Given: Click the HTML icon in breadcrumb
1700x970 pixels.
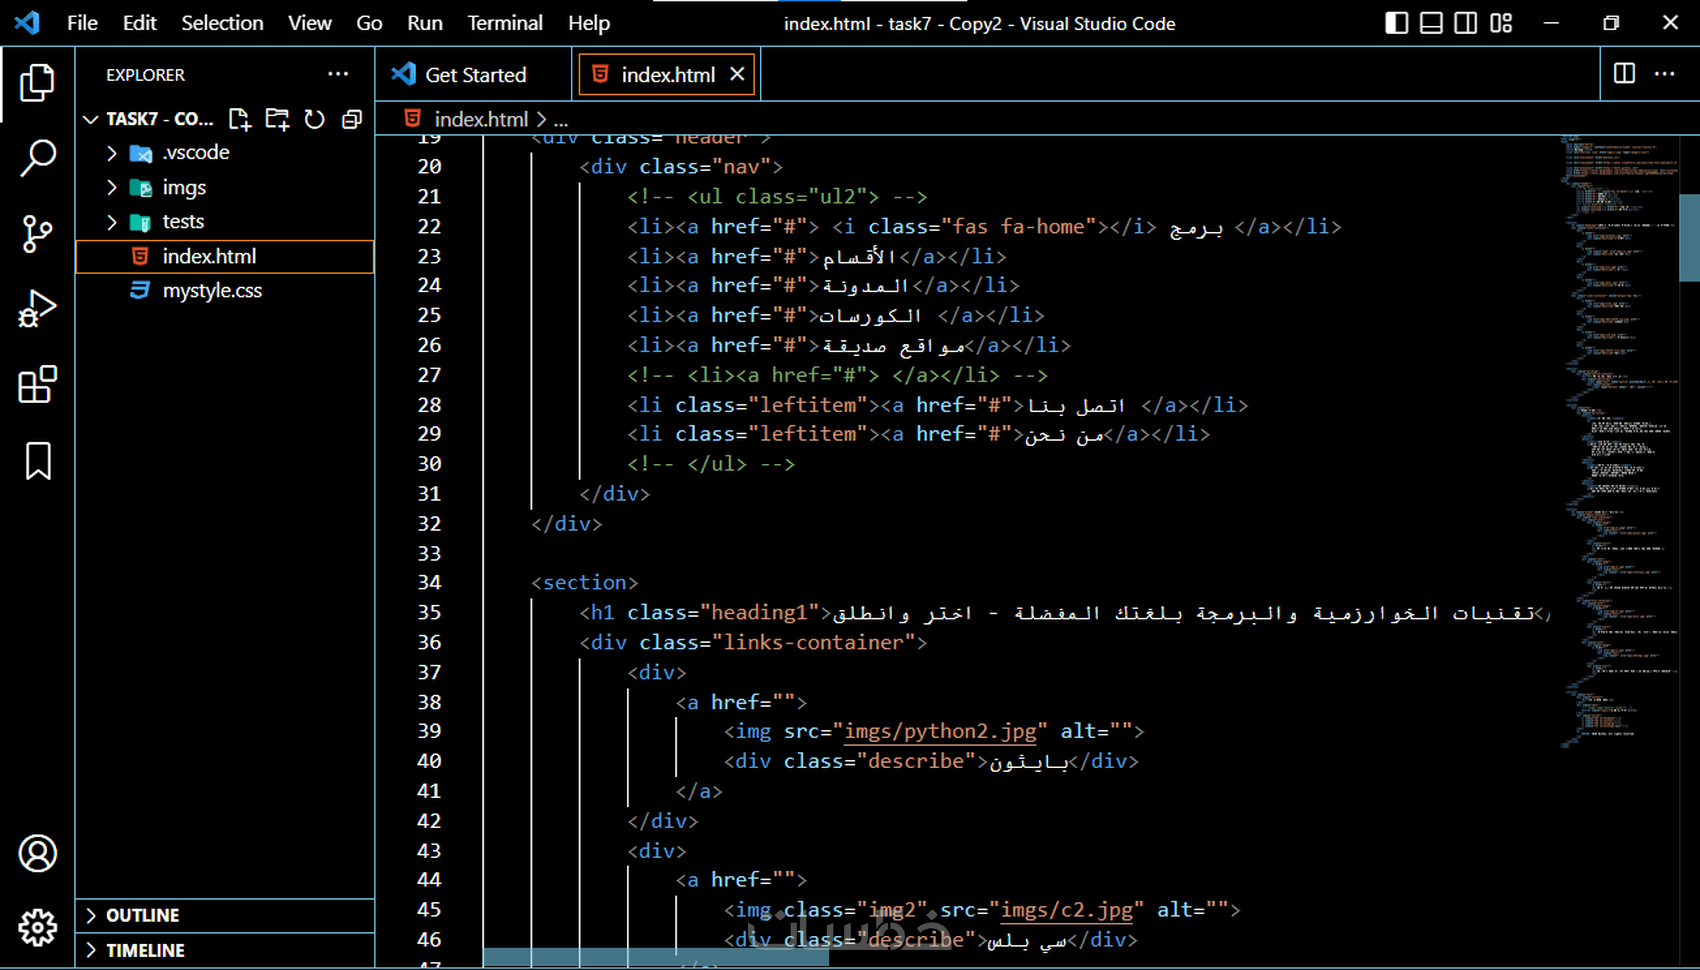Looking at the screenshot, I should click(x=412, y=118).
